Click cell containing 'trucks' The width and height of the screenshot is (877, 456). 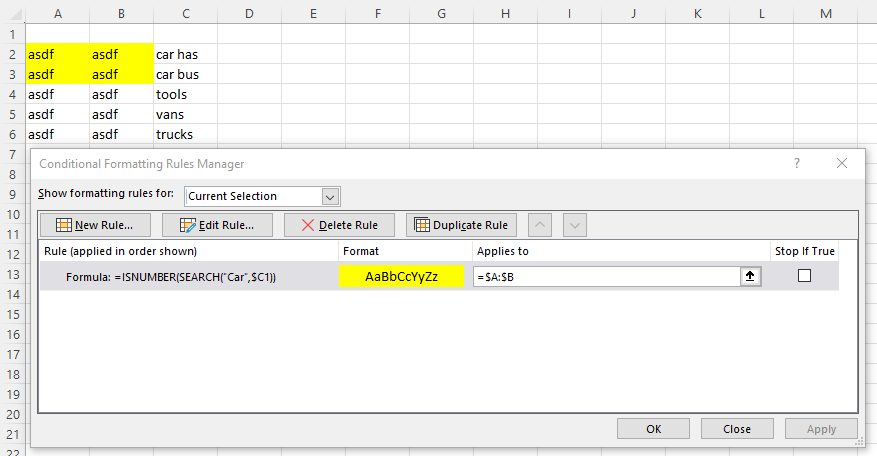[x=186, y=134]
